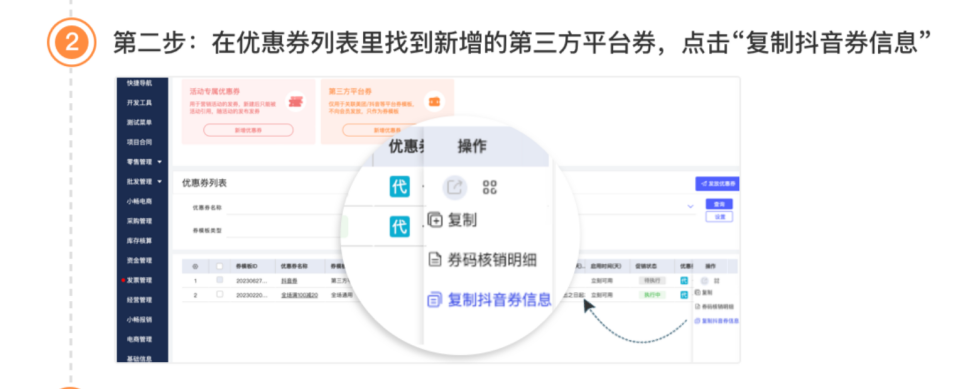
Task: Open 小畅电商 in the sidebar
Action: [139, 201]
